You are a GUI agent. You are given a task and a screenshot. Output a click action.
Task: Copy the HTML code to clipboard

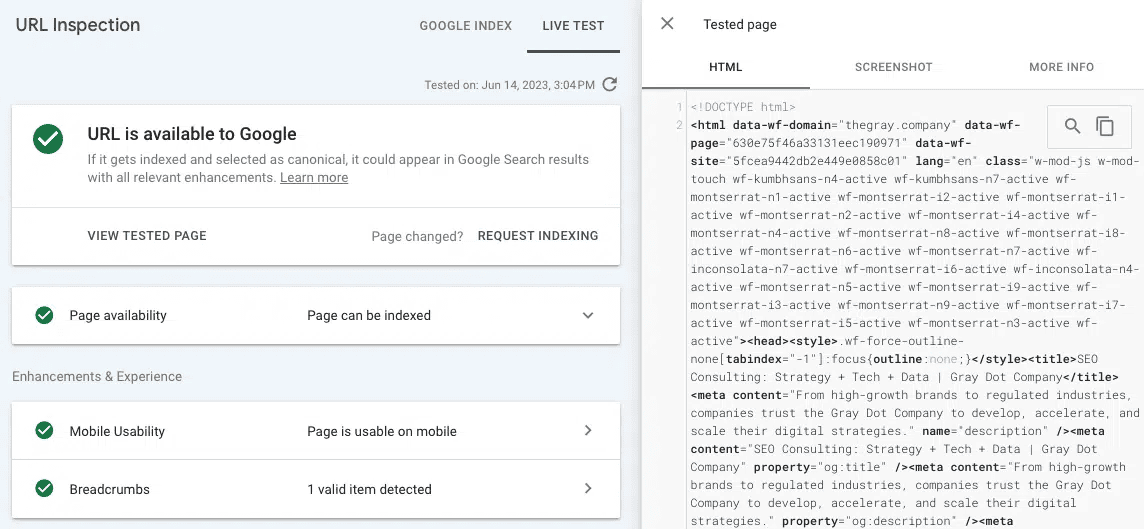(1105, 126)
